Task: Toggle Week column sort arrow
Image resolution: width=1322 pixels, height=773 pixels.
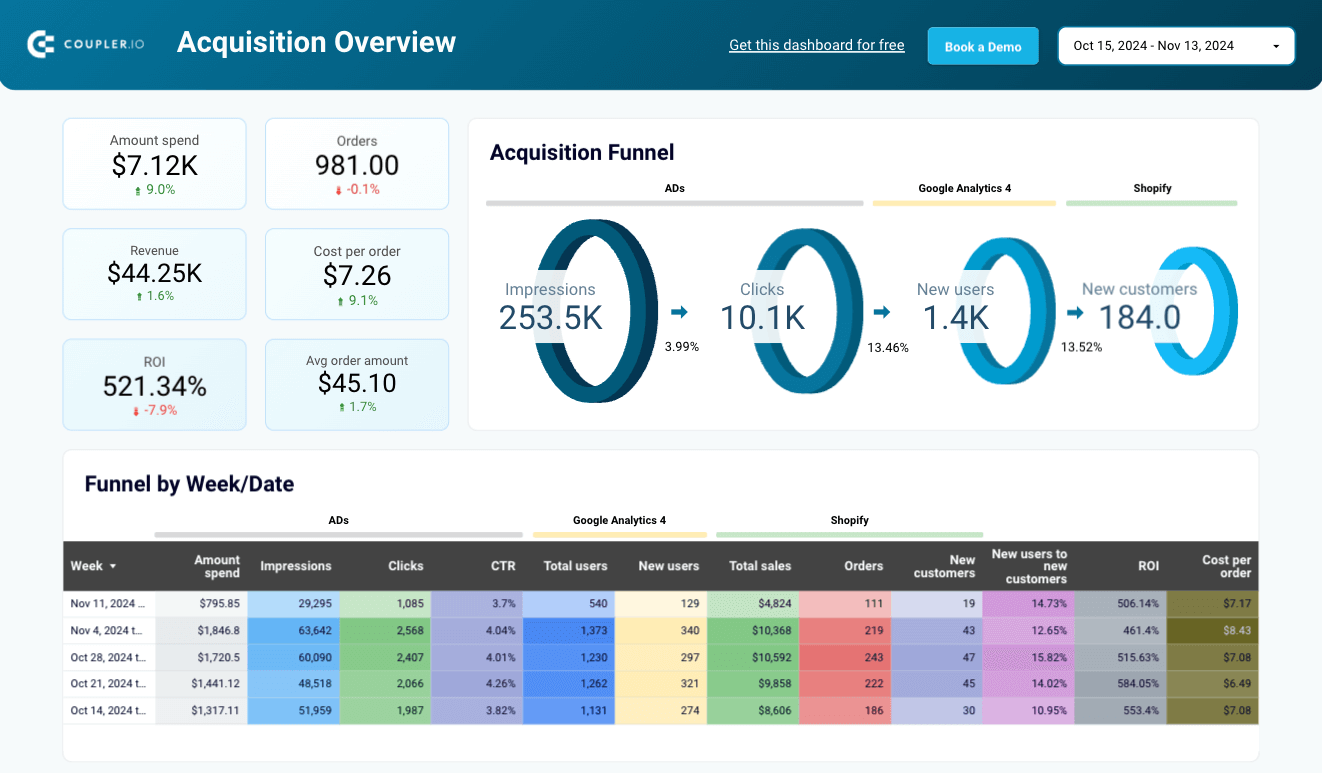Action: 113,566
